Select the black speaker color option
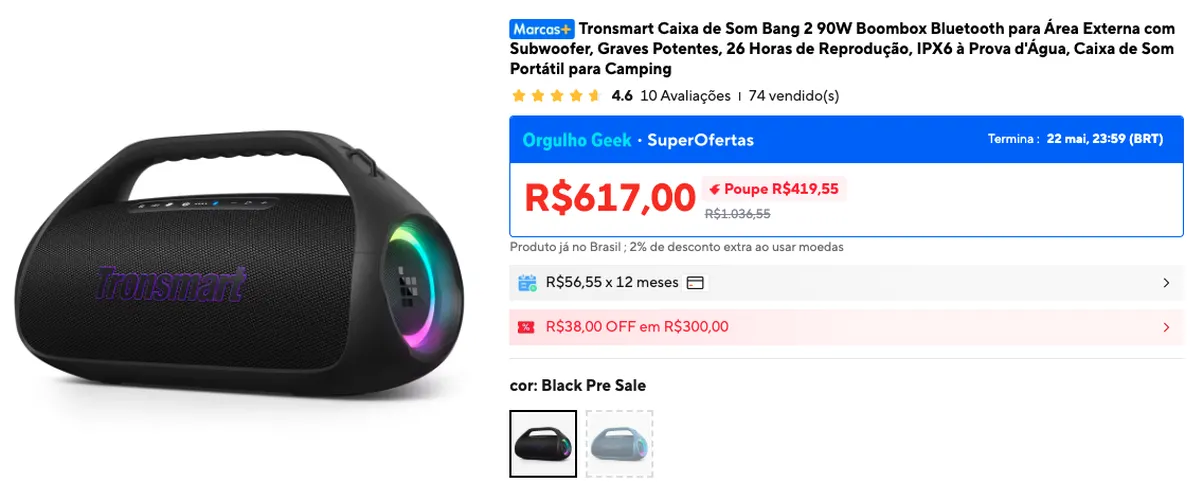The width and height of the screenshot is (1203, 500). tap(543, 444)
